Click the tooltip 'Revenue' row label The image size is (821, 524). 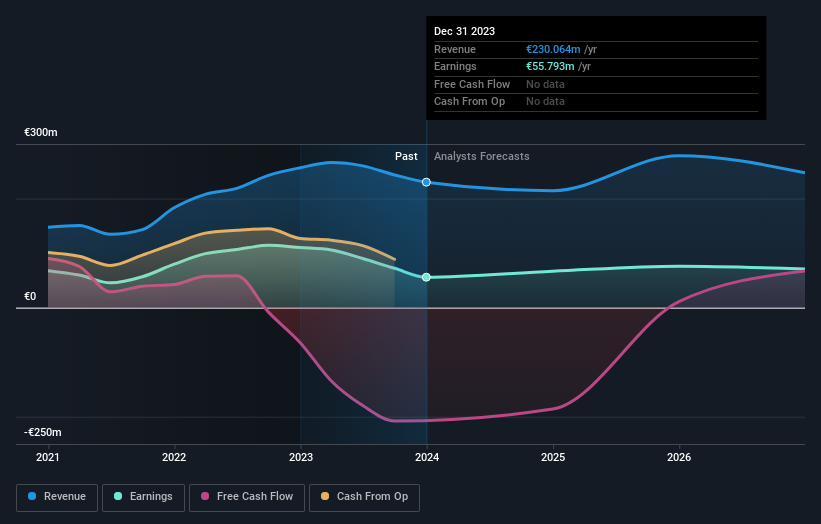[454, 49]
